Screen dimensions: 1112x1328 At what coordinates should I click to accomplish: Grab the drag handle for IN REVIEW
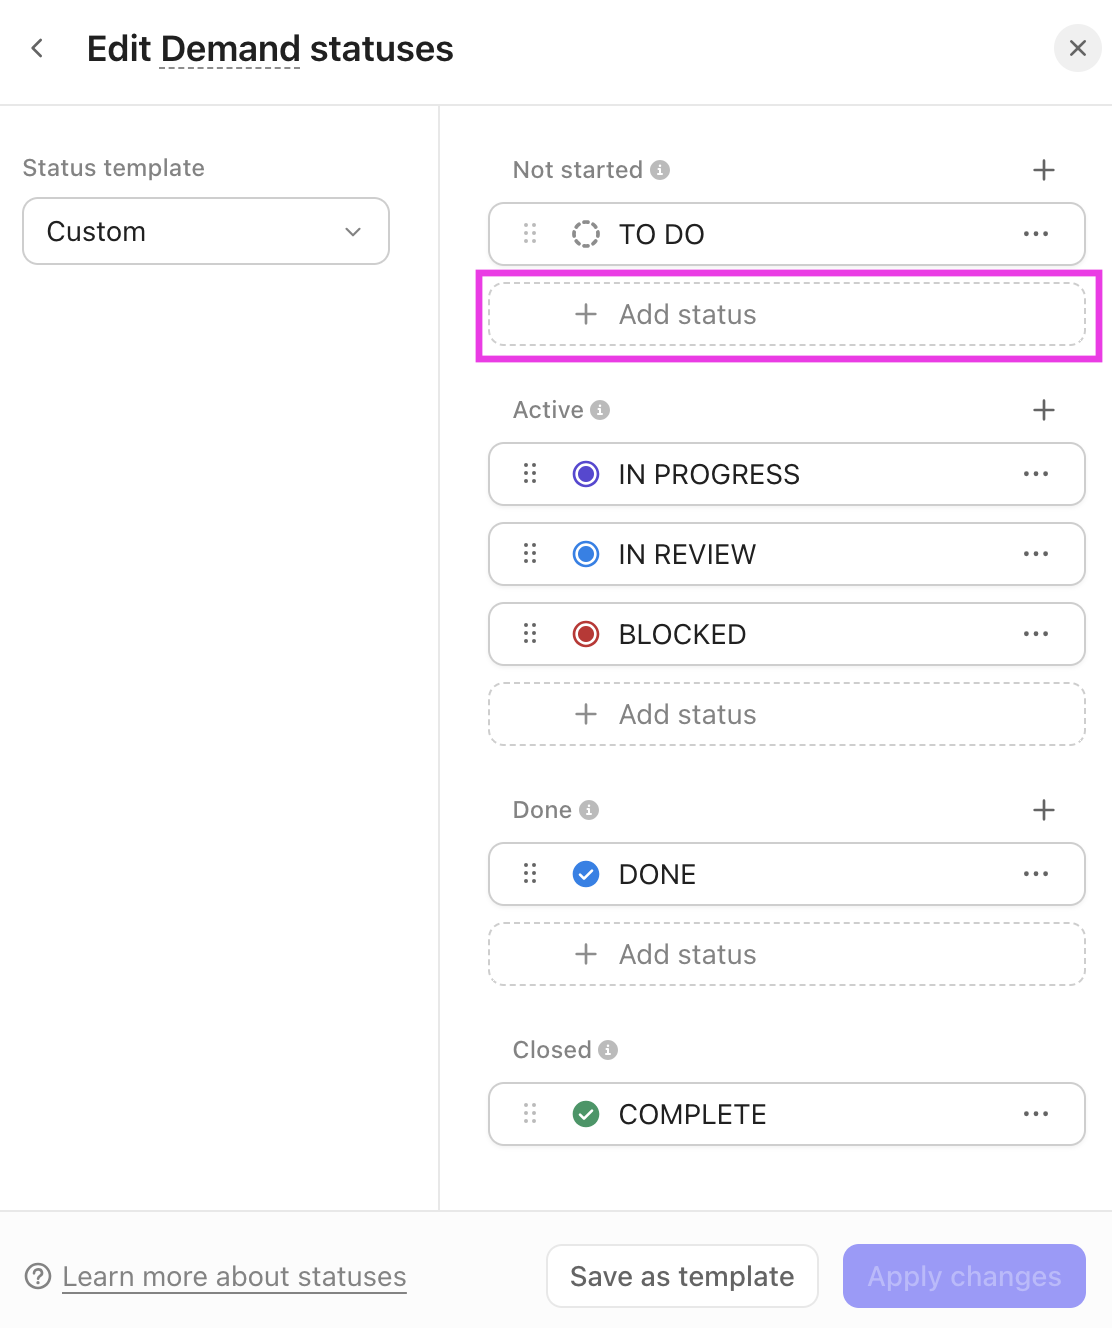tap(529, 554)
